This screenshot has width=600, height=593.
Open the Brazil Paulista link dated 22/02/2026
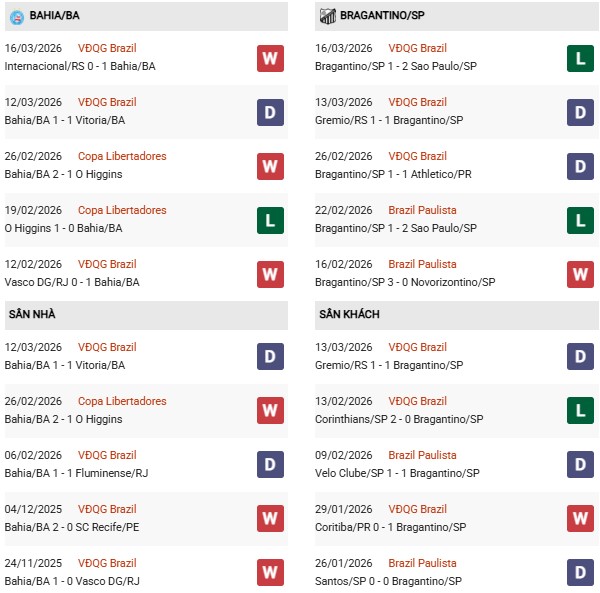coord(424,210)
